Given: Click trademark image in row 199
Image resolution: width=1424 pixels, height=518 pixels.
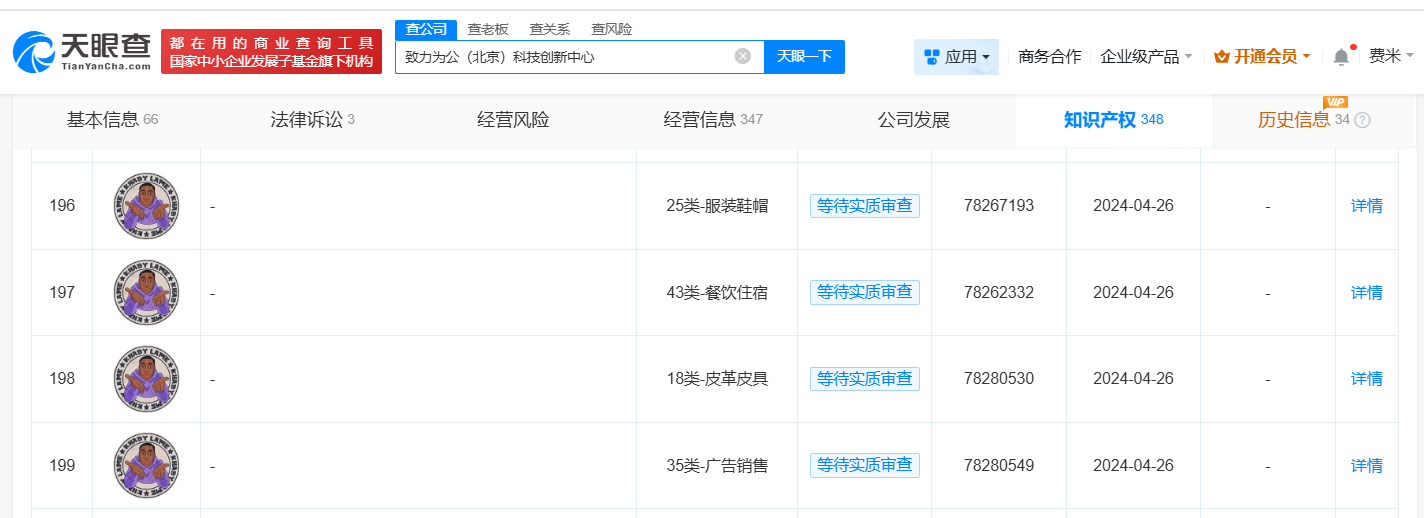Looking at the screenshot, I should click(146, 465).
